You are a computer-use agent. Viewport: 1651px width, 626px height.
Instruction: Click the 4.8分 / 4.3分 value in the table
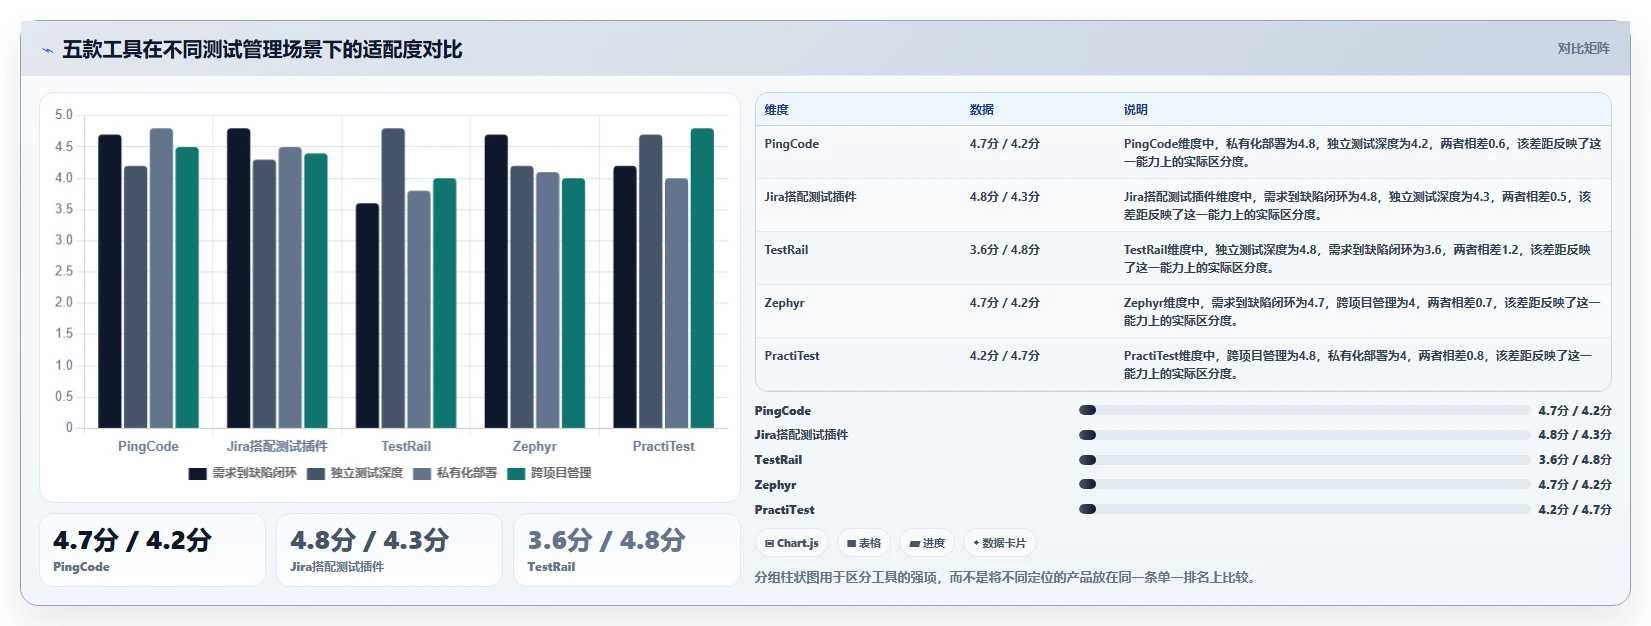[x=1004, y=197]
